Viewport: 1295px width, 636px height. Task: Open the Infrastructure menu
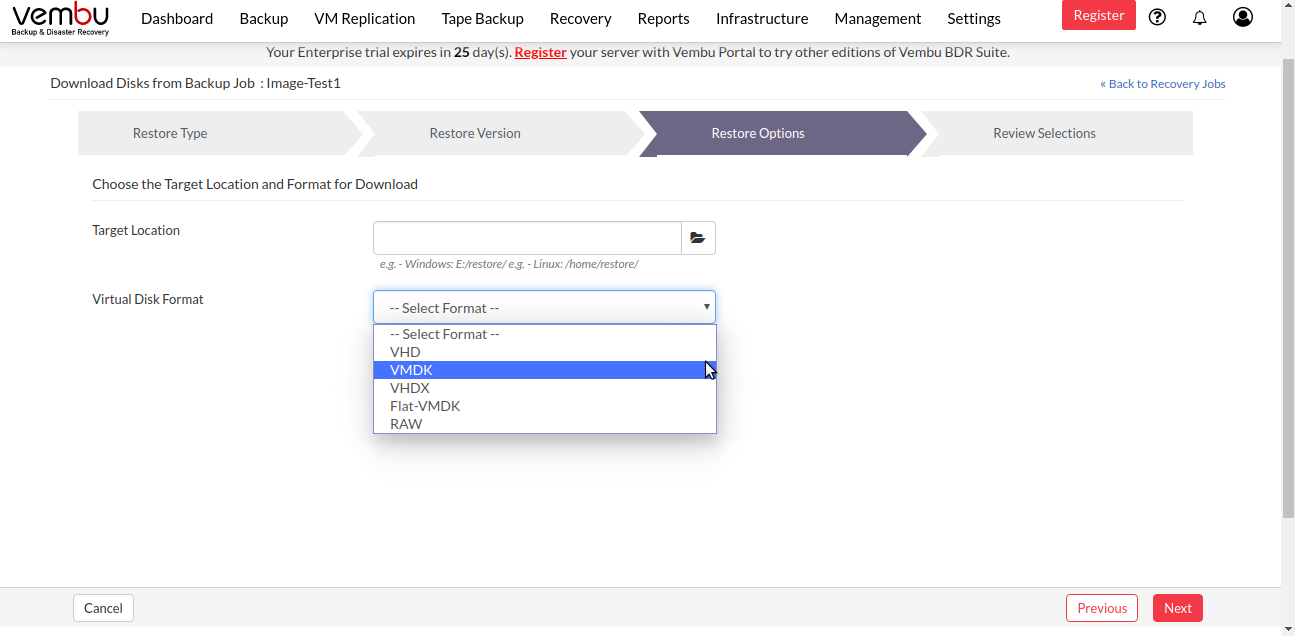click(x=762, y=18)
